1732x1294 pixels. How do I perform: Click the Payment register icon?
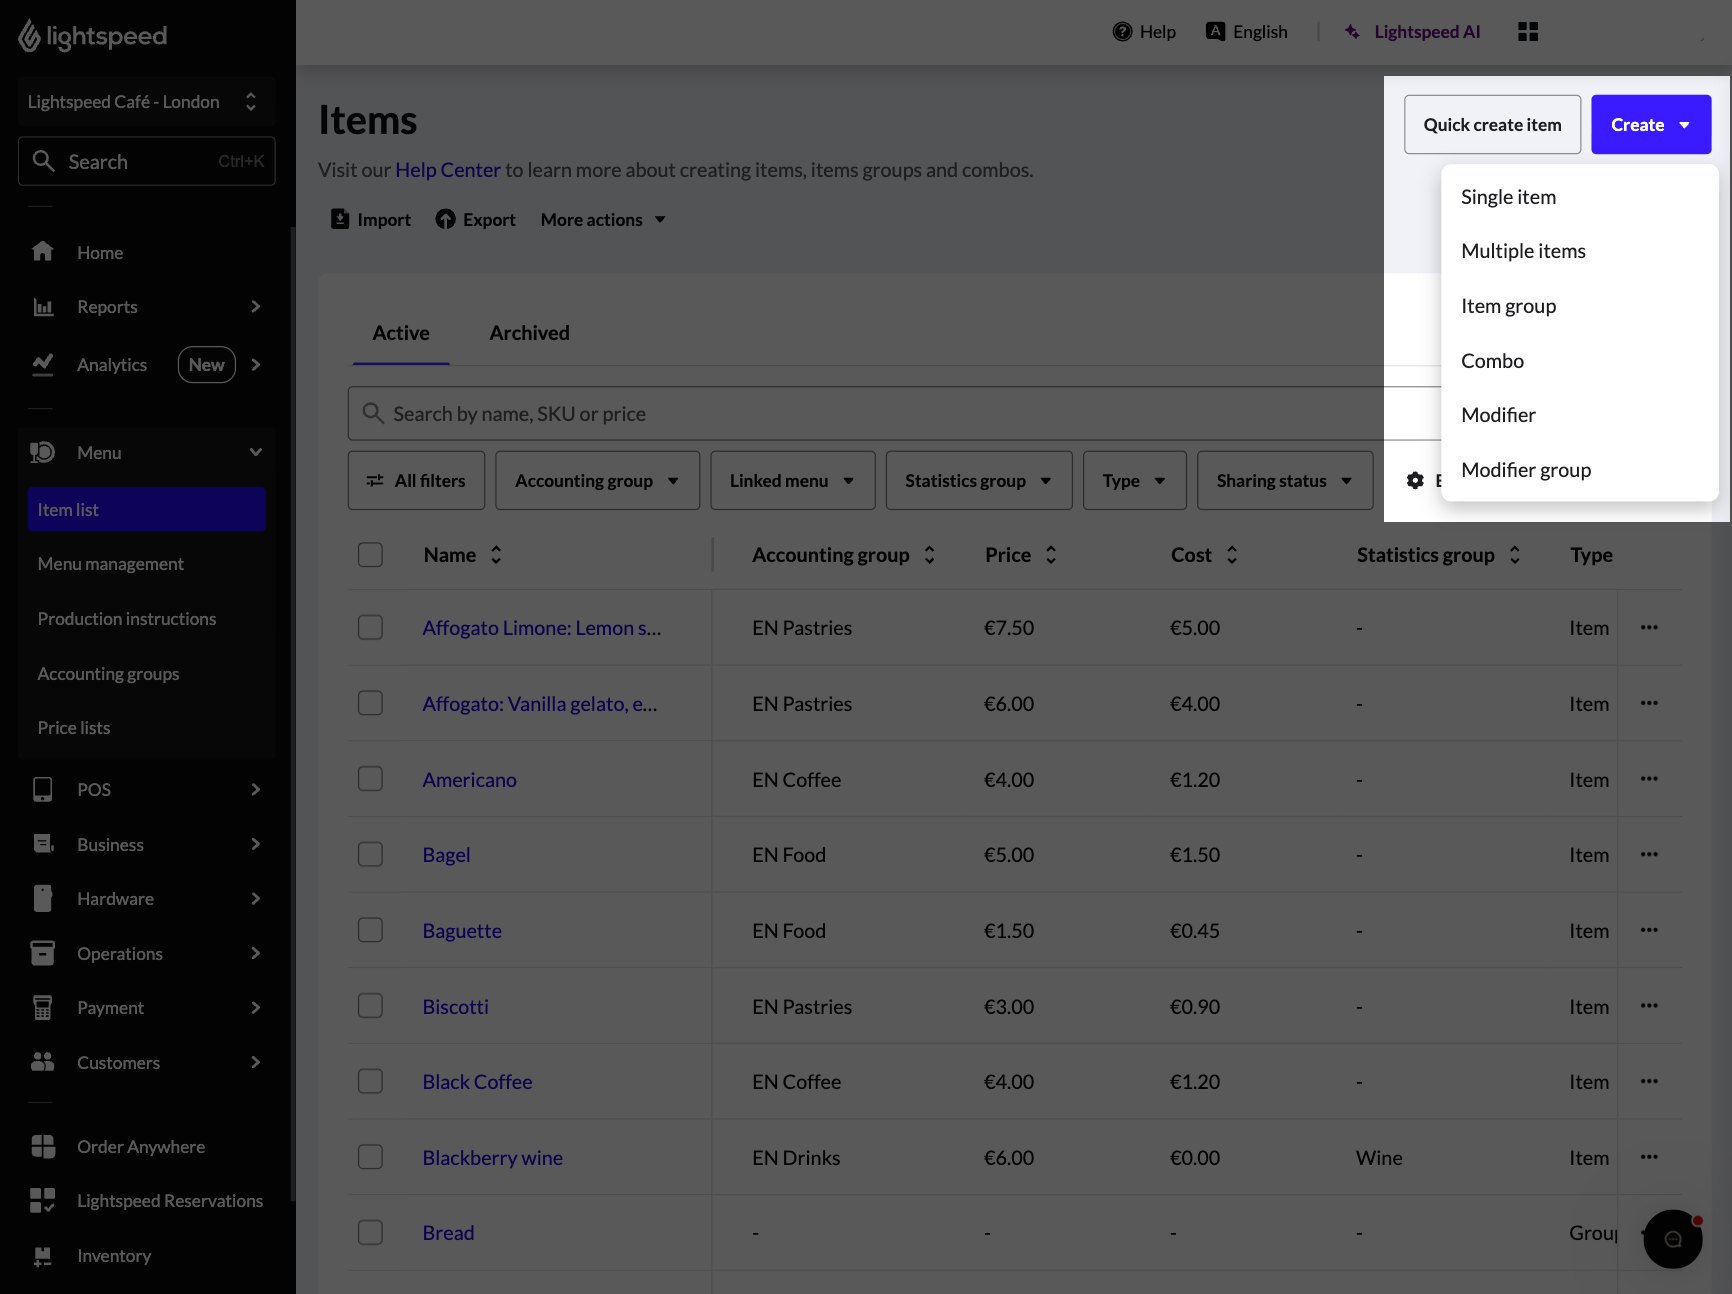(42, 1008)
